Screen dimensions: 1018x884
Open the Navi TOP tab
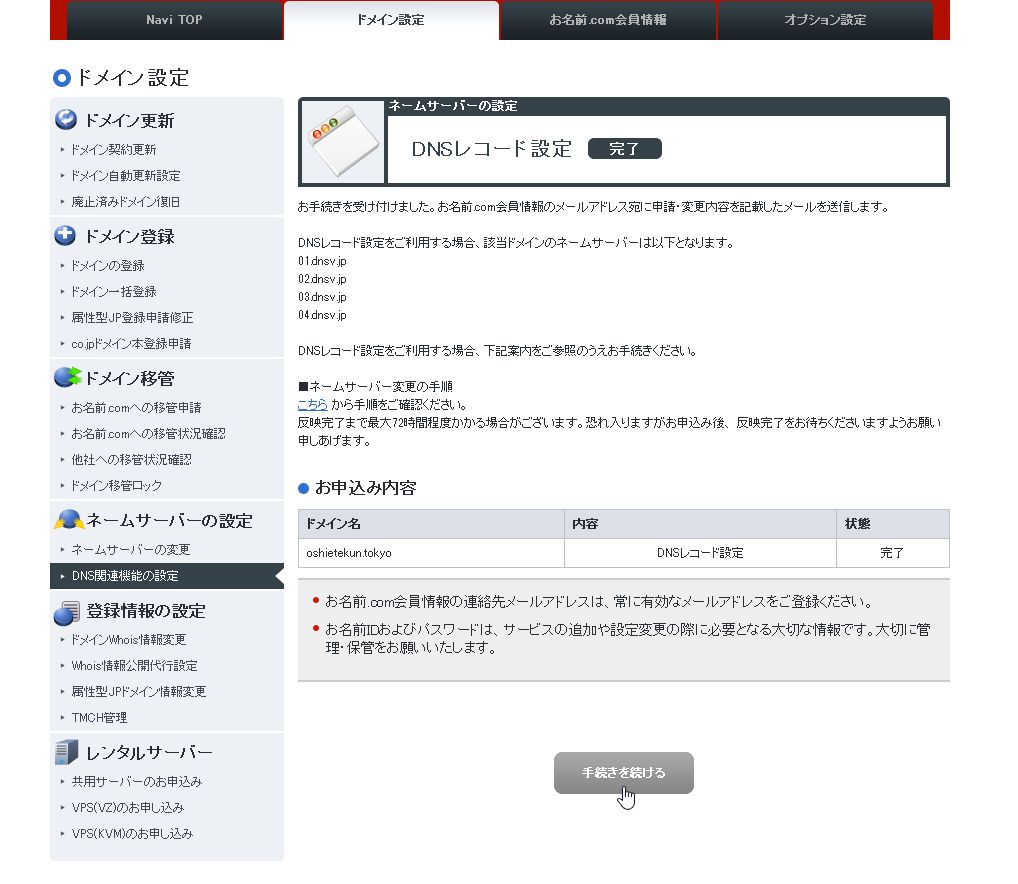(x=174, y=19)
